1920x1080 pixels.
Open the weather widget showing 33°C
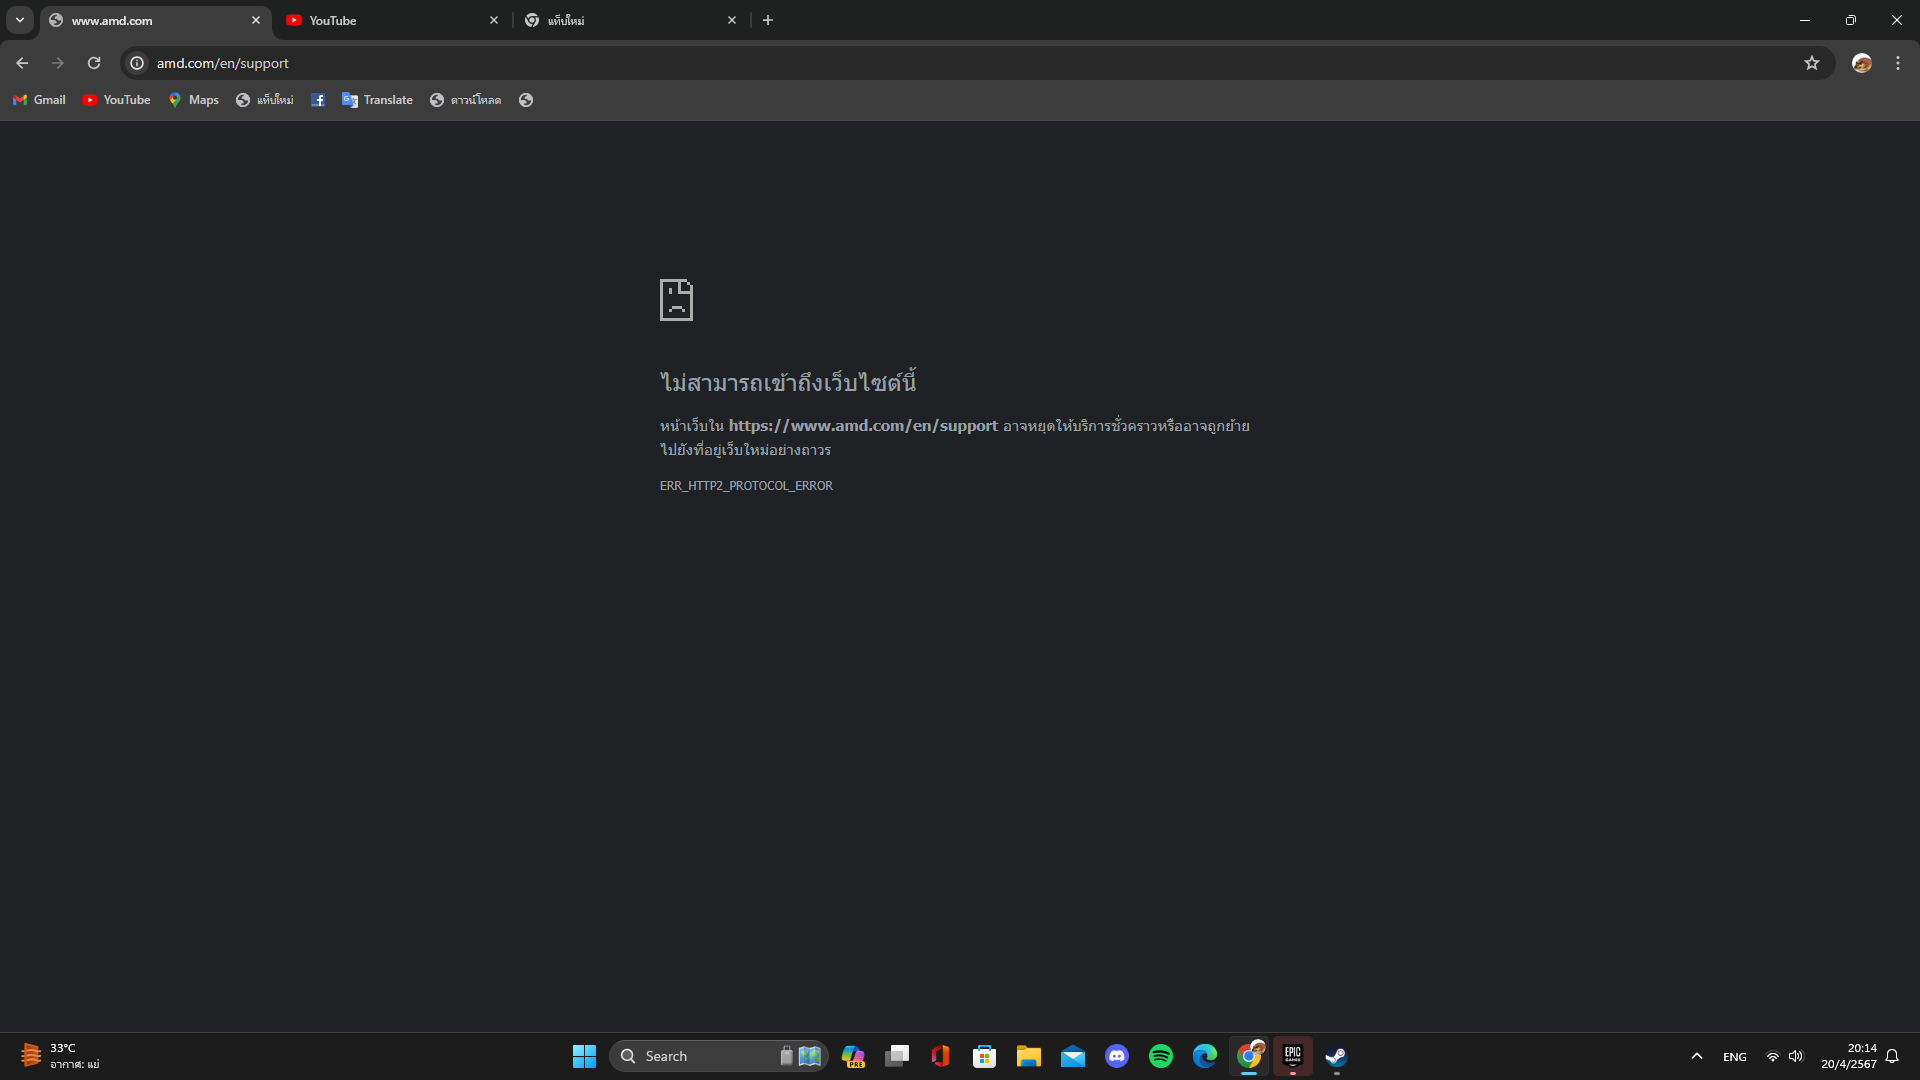point(60,1056)
